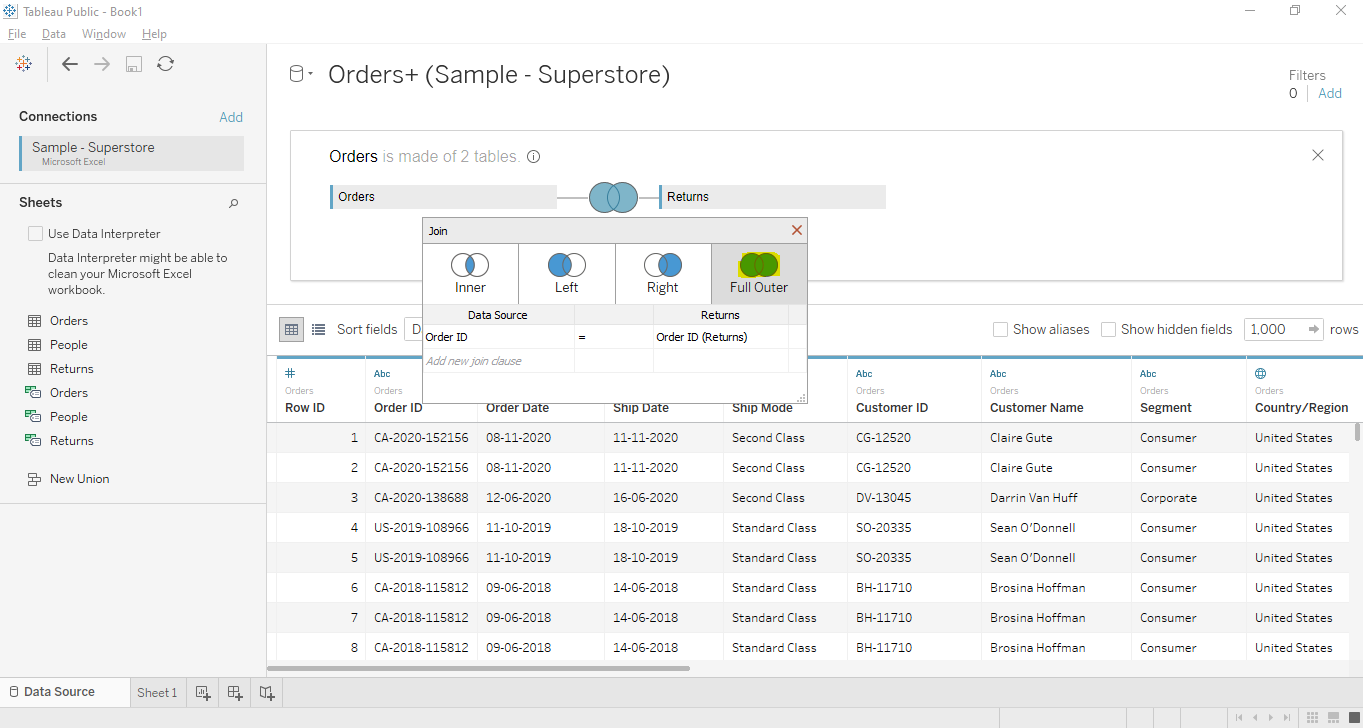Create a new dashboard icon
The width and height of the screenshot is (1363, 728).
(235, 692)
